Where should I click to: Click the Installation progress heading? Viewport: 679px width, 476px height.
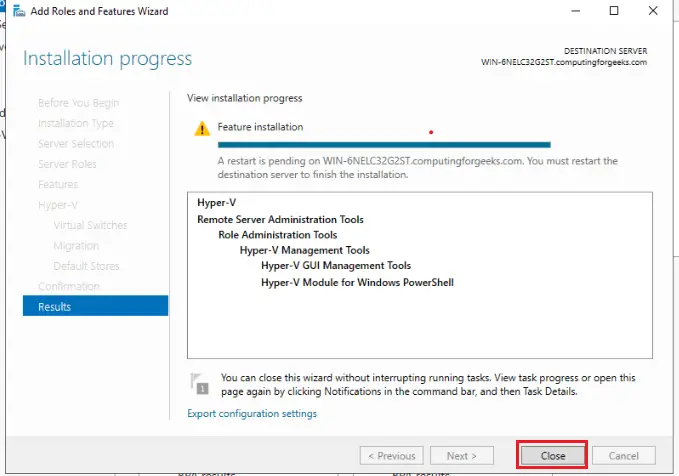tap(107, 58)
